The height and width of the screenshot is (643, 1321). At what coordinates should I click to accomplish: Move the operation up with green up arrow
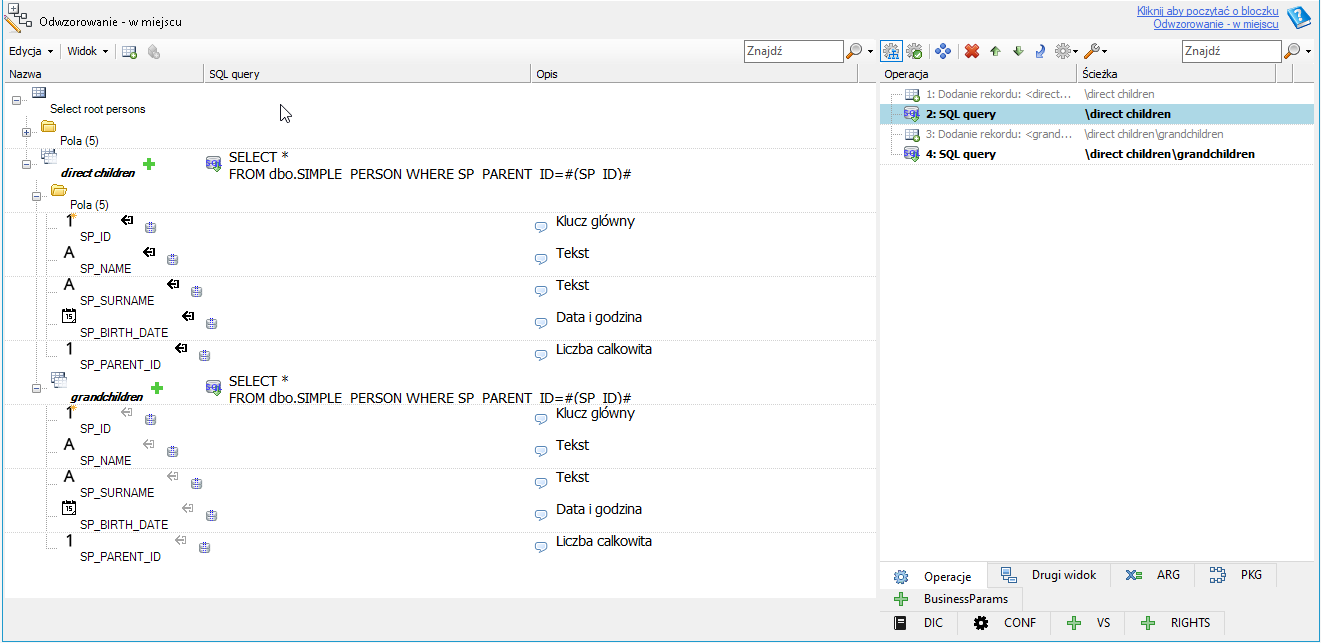tap(995, 51)
